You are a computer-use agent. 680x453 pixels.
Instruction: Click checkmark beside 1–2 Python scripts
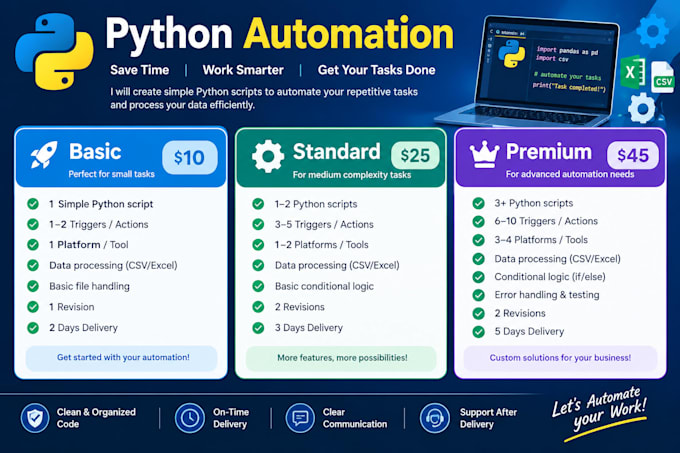tap(258, 204)
